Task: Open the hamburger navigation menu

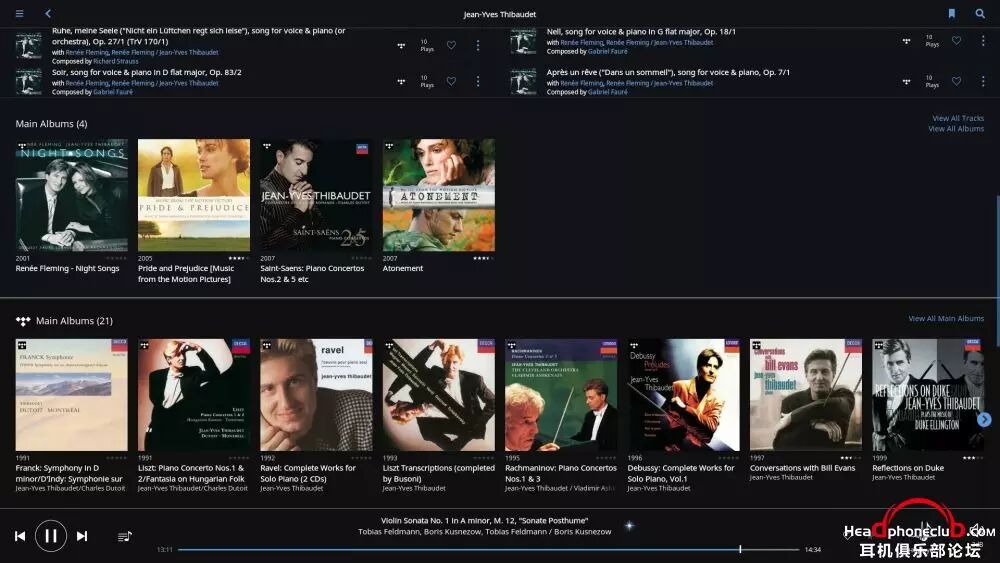Action: point(20,13)
